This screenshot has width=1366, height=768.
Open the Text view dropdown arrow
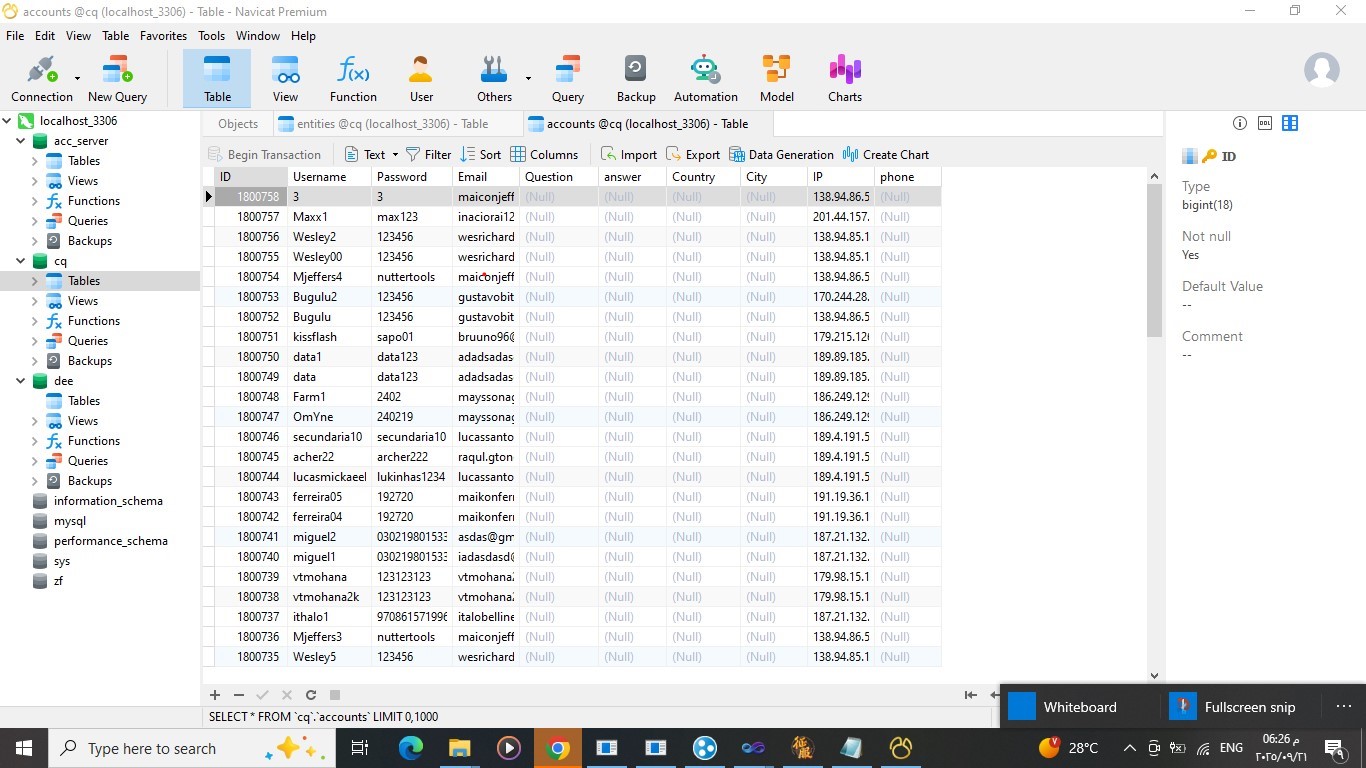(395, 155)
